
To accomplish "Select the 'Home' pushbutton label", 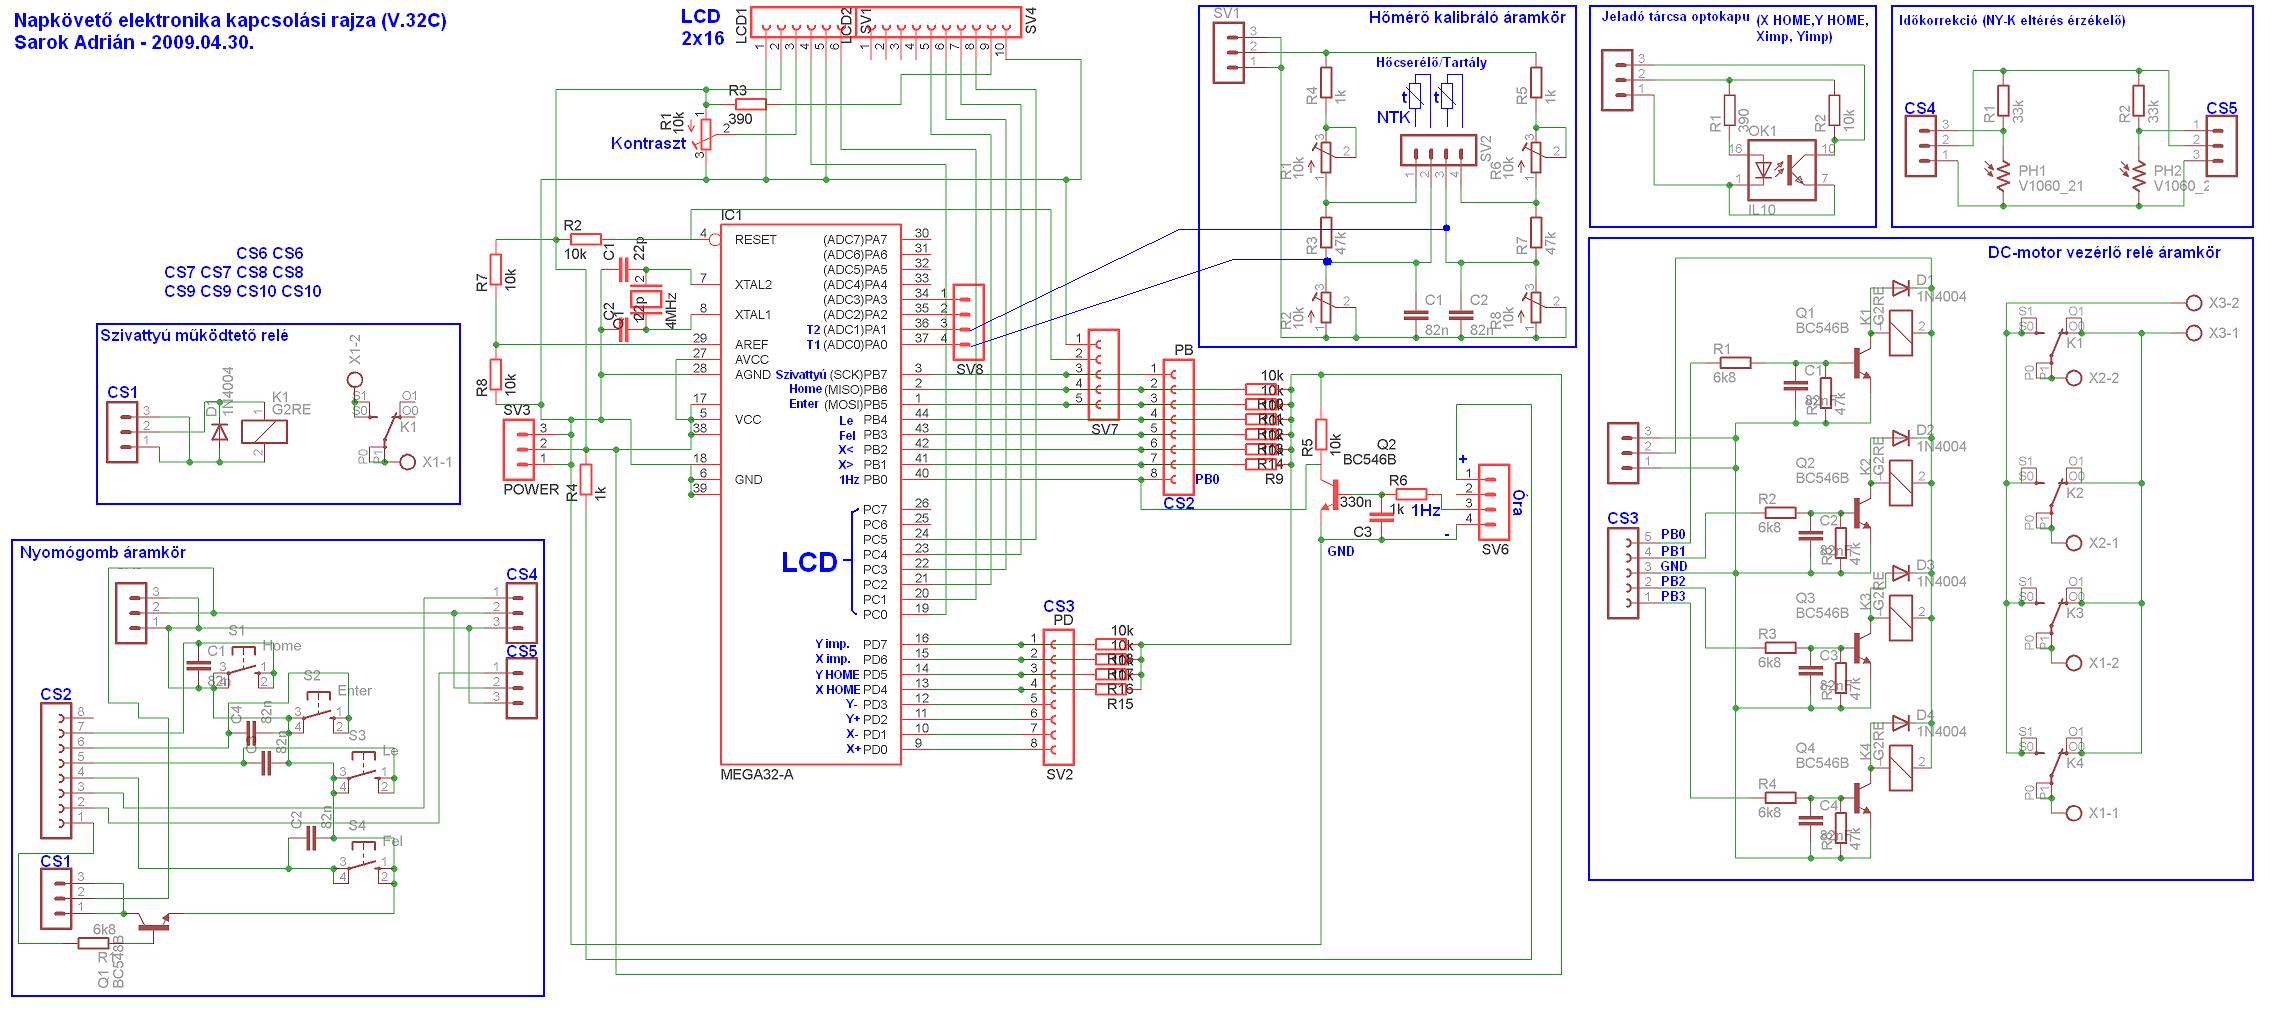I will pos(281,646).
